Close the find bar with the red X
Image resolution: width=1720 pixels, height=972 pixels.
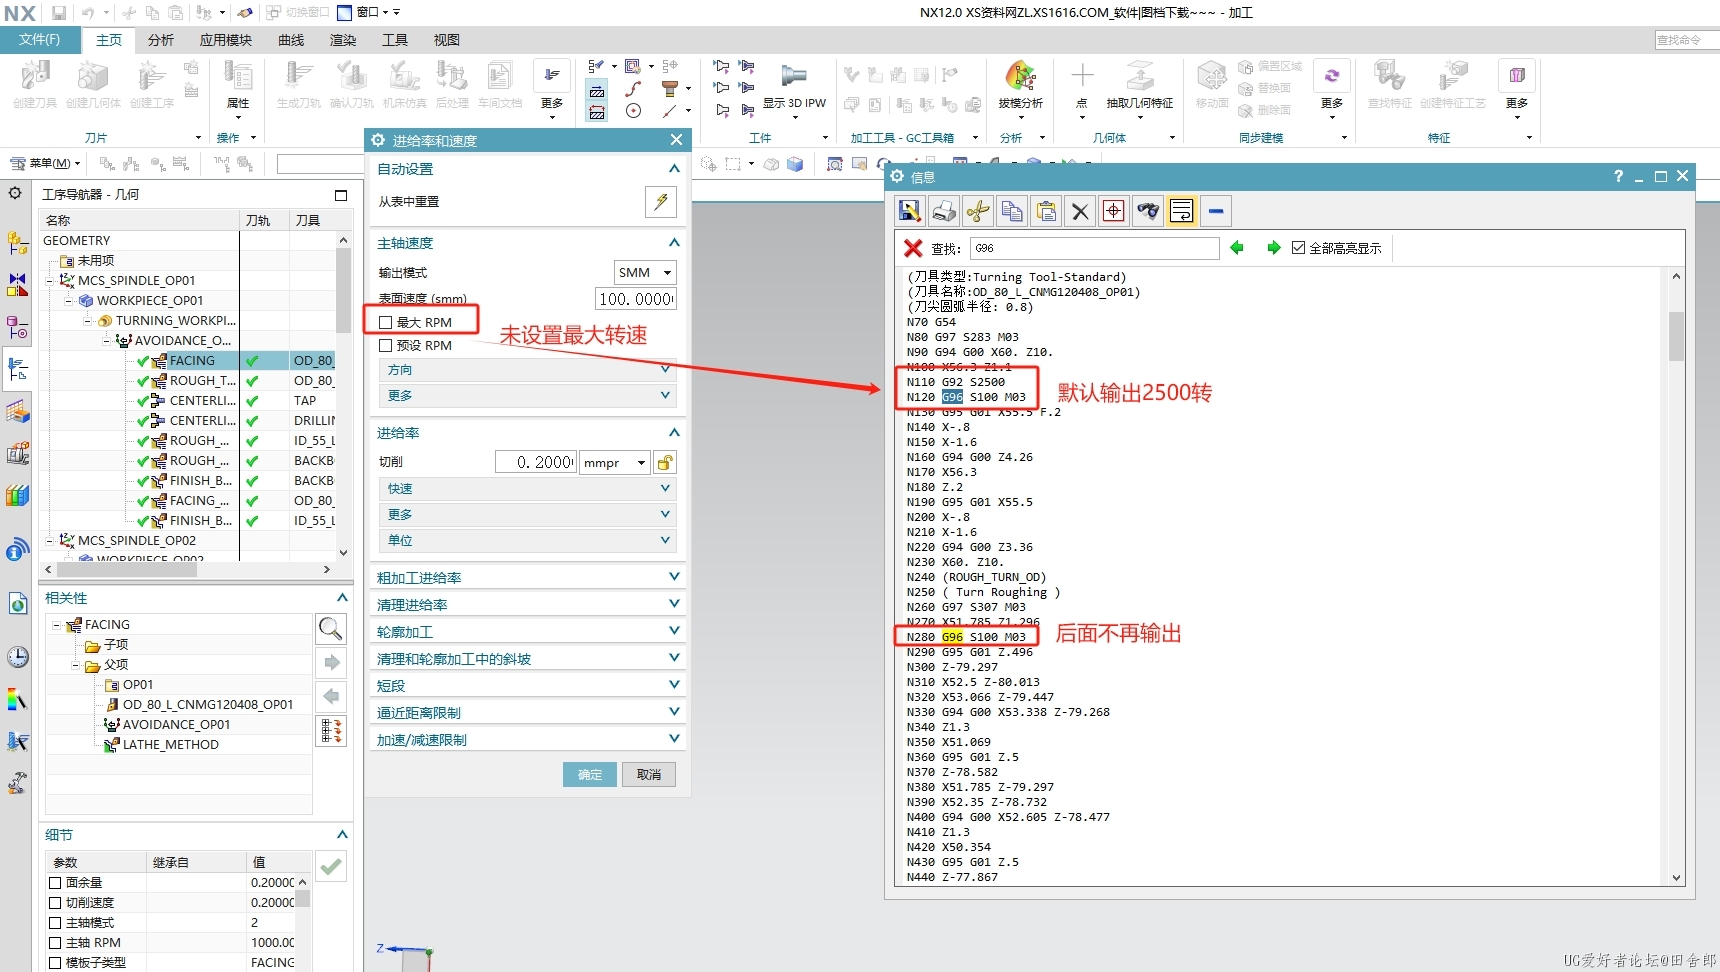[x=913, y=248]
